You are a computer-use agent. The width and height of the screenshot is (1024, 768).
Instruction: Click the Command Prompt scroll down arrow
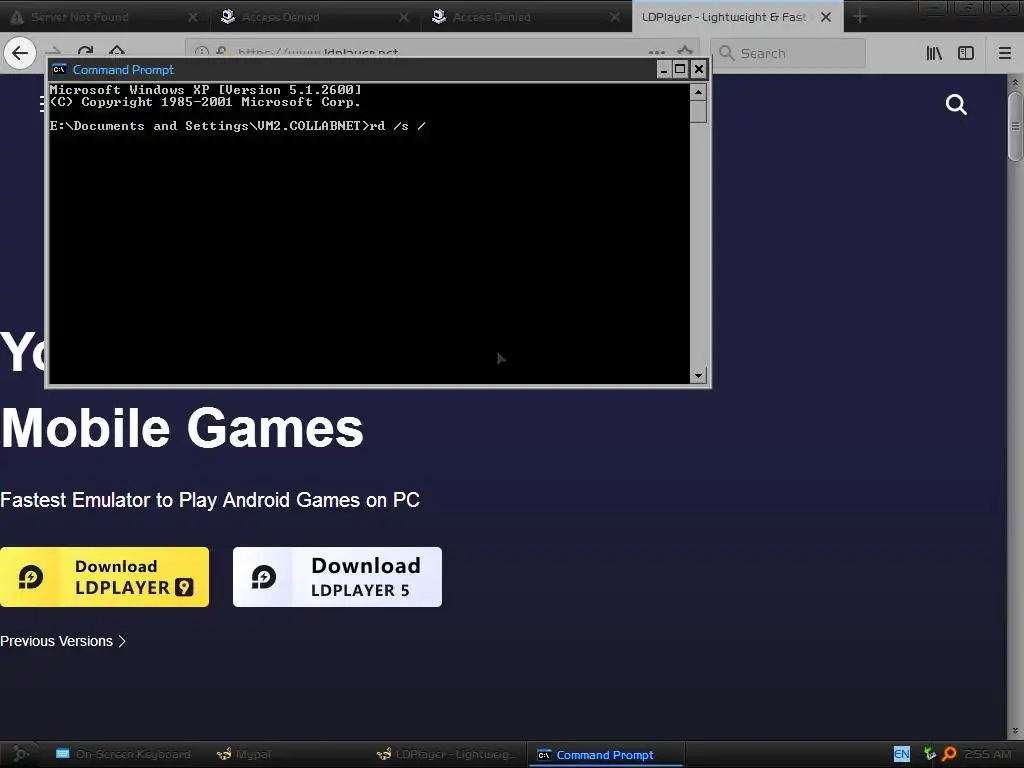tap(698, 376)
